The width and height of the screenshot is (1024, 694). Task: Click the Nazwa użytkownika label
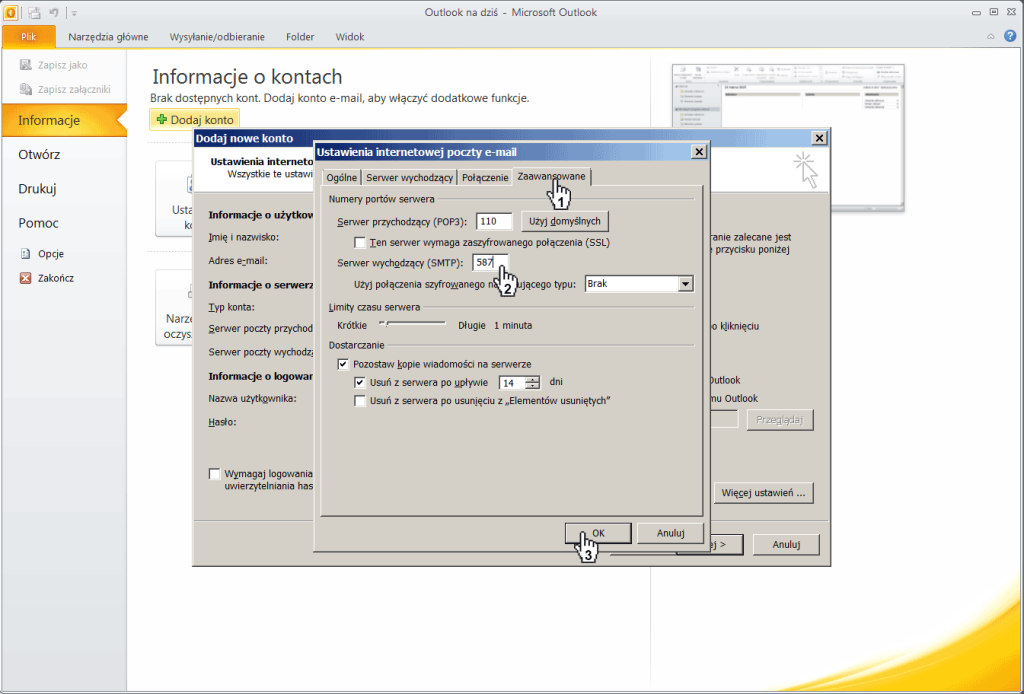click(x=253, y=398)
